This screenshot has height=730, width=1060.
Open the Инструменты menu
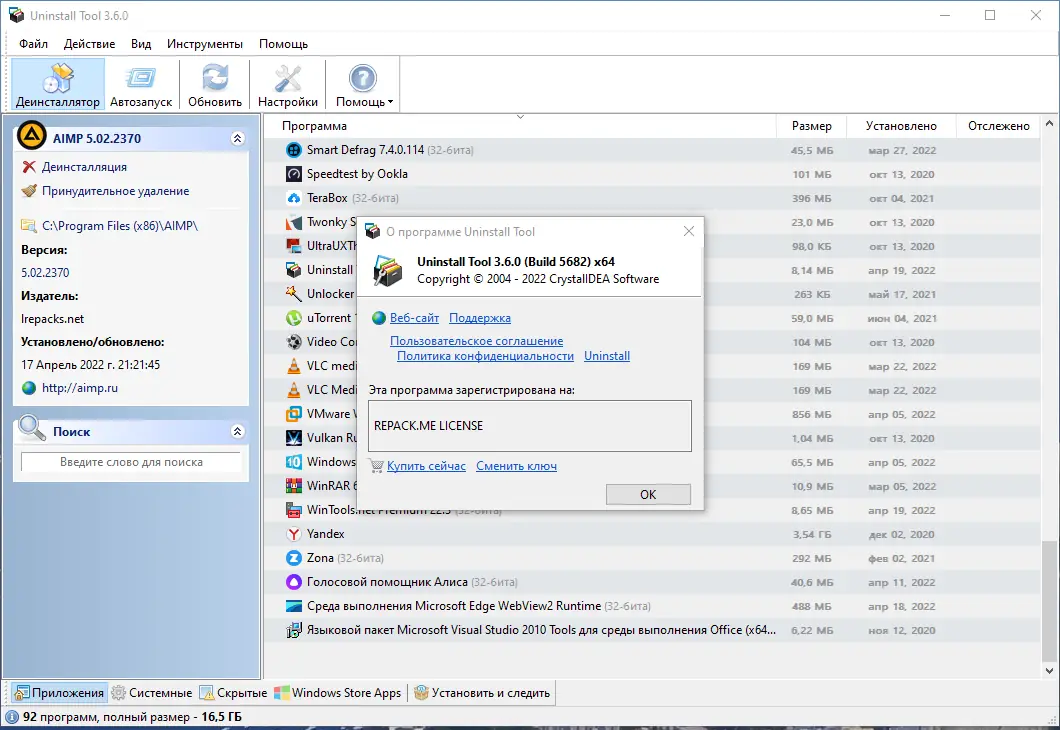pyautogui.click(x=204, y=43)
